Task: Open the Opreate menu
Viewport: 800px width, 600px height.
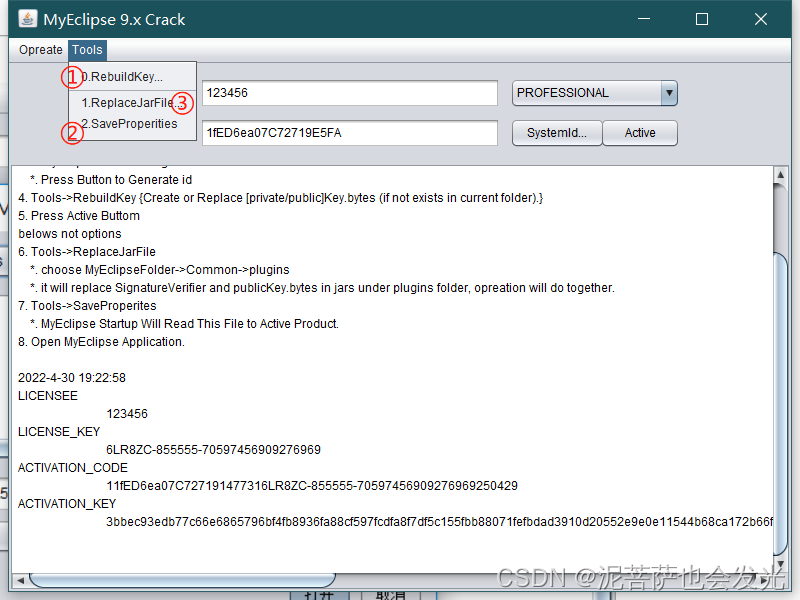Action: click(x=40, y=50)
